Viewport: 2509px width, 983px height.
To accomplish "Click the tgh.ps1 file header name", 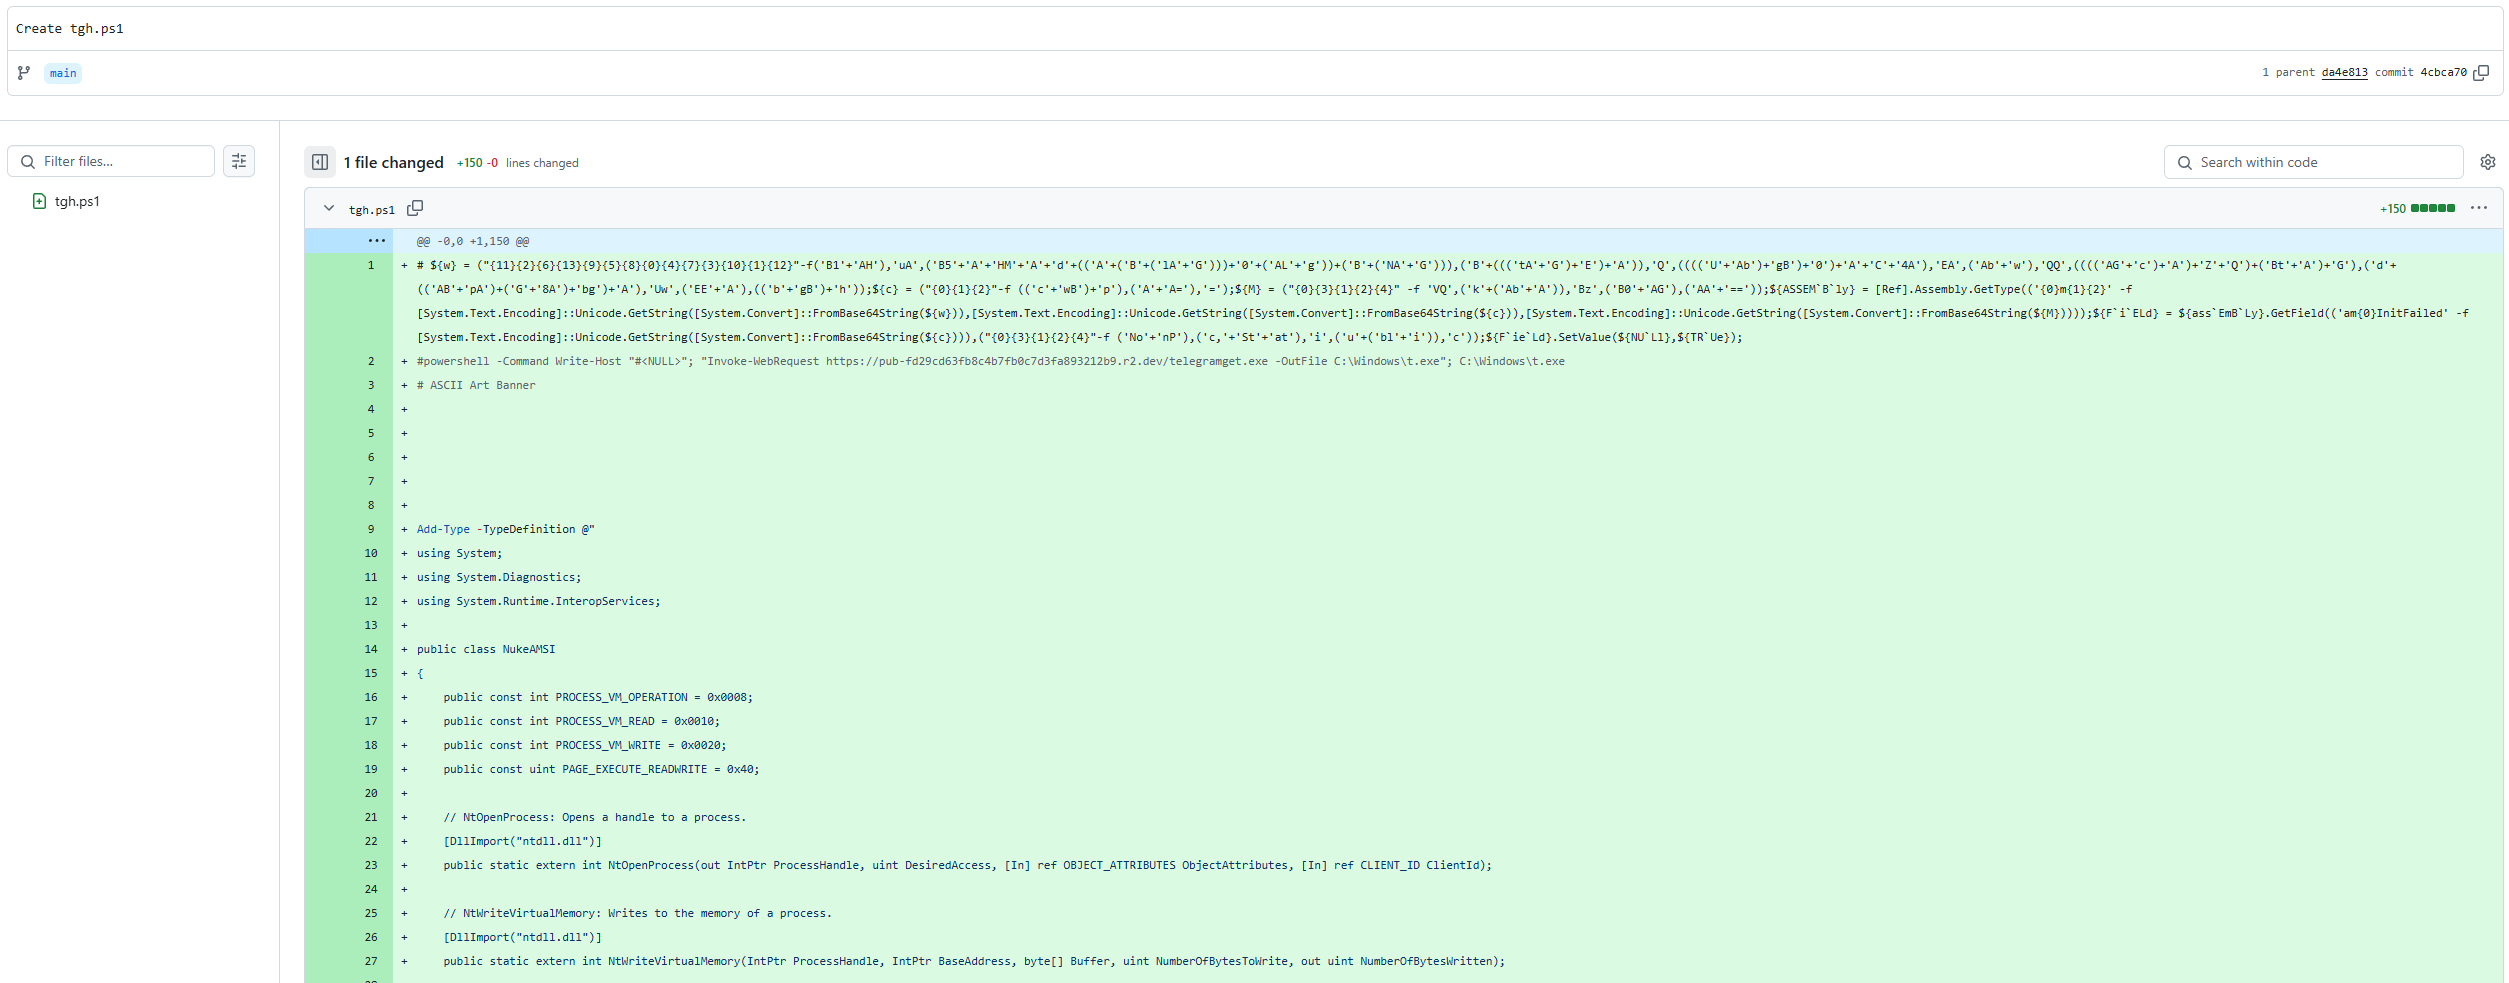I will (372, 209).
